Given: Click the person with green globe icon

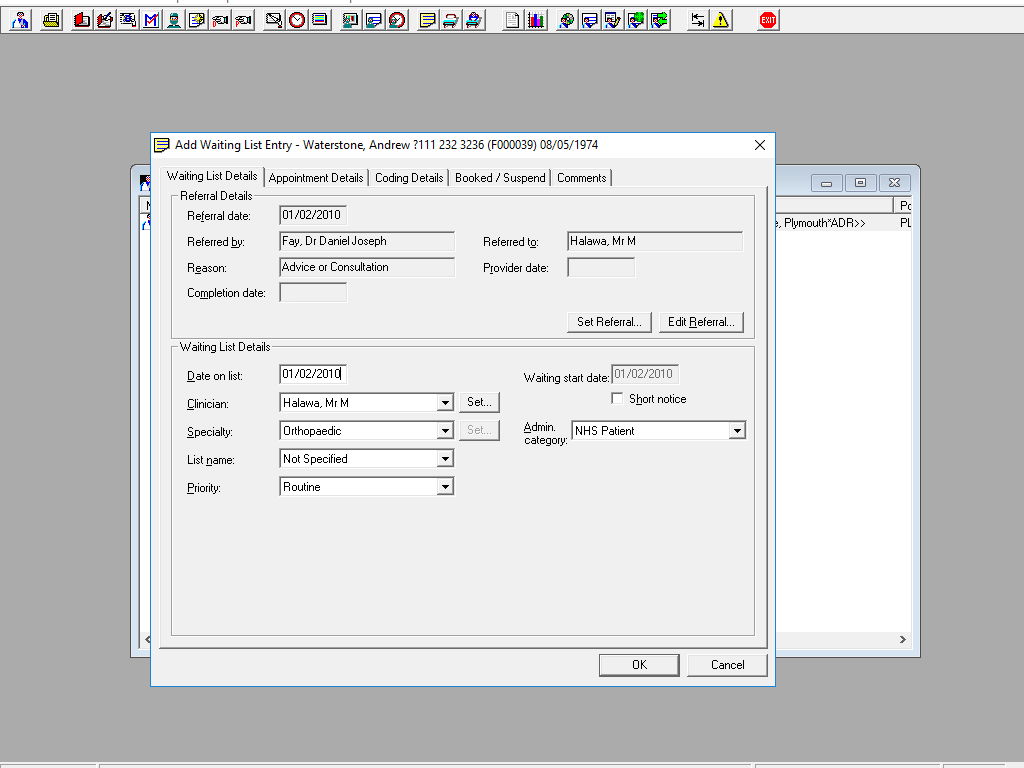Looking at the screenshot, I should click(636, 20).
